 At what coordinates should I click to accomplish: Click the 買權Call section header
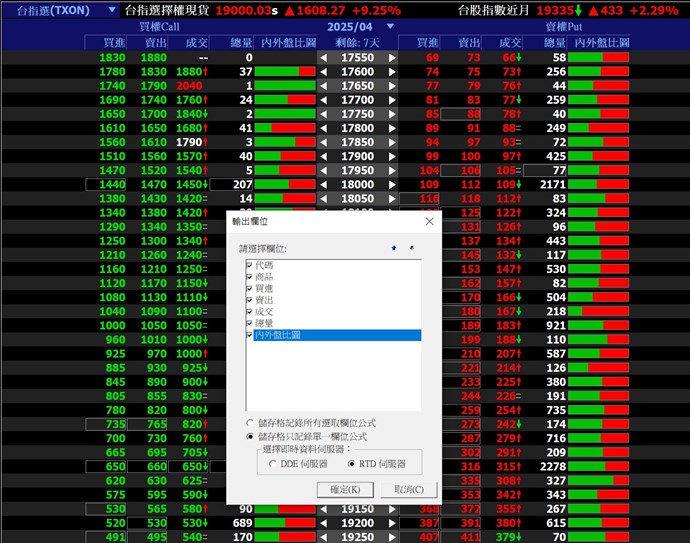[x=160, y=28]
